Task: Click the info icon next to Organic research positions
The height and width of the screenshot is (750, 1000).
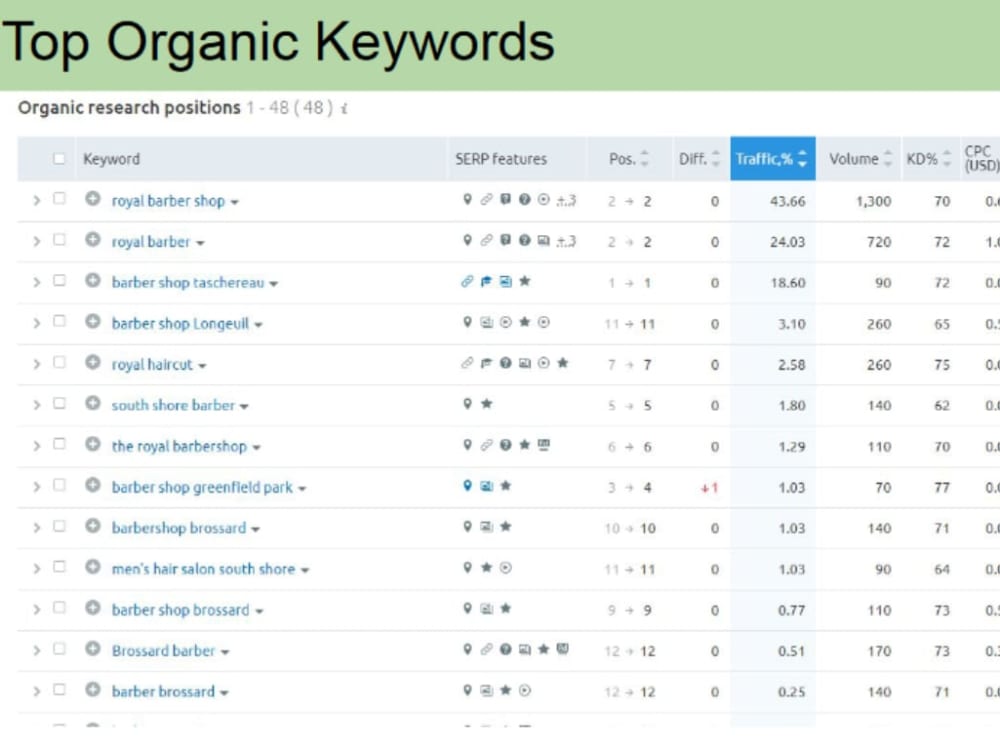Action: coord(344,108)
